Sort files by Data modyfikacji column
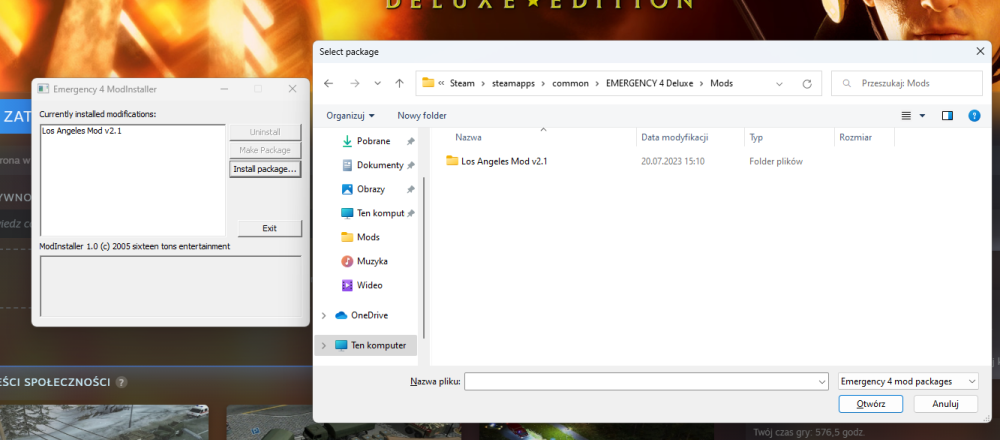Image resolution: width=1000 pixels, height=440 pixels. 675,137
